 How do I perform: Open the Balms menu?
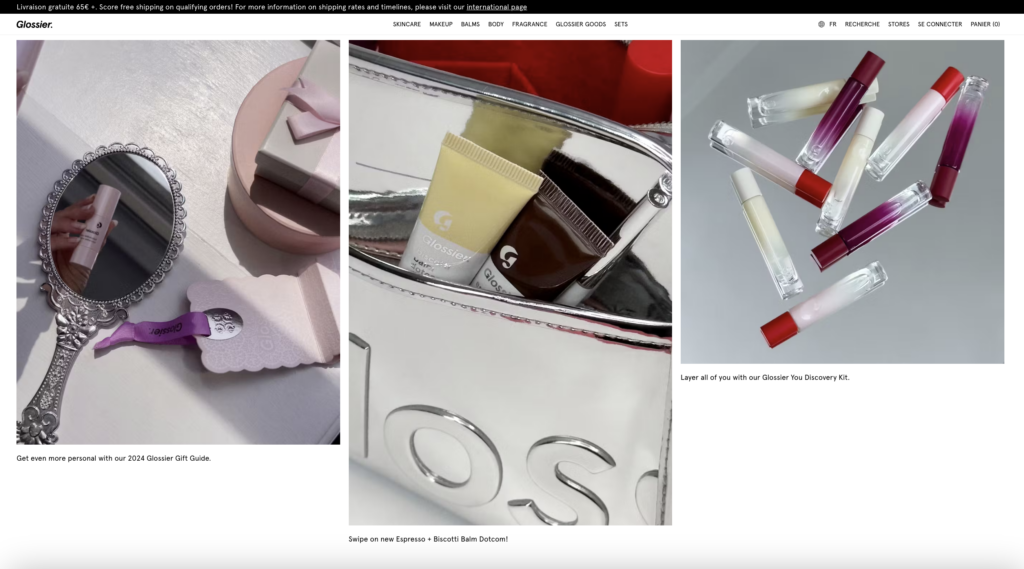click(470, 24)
